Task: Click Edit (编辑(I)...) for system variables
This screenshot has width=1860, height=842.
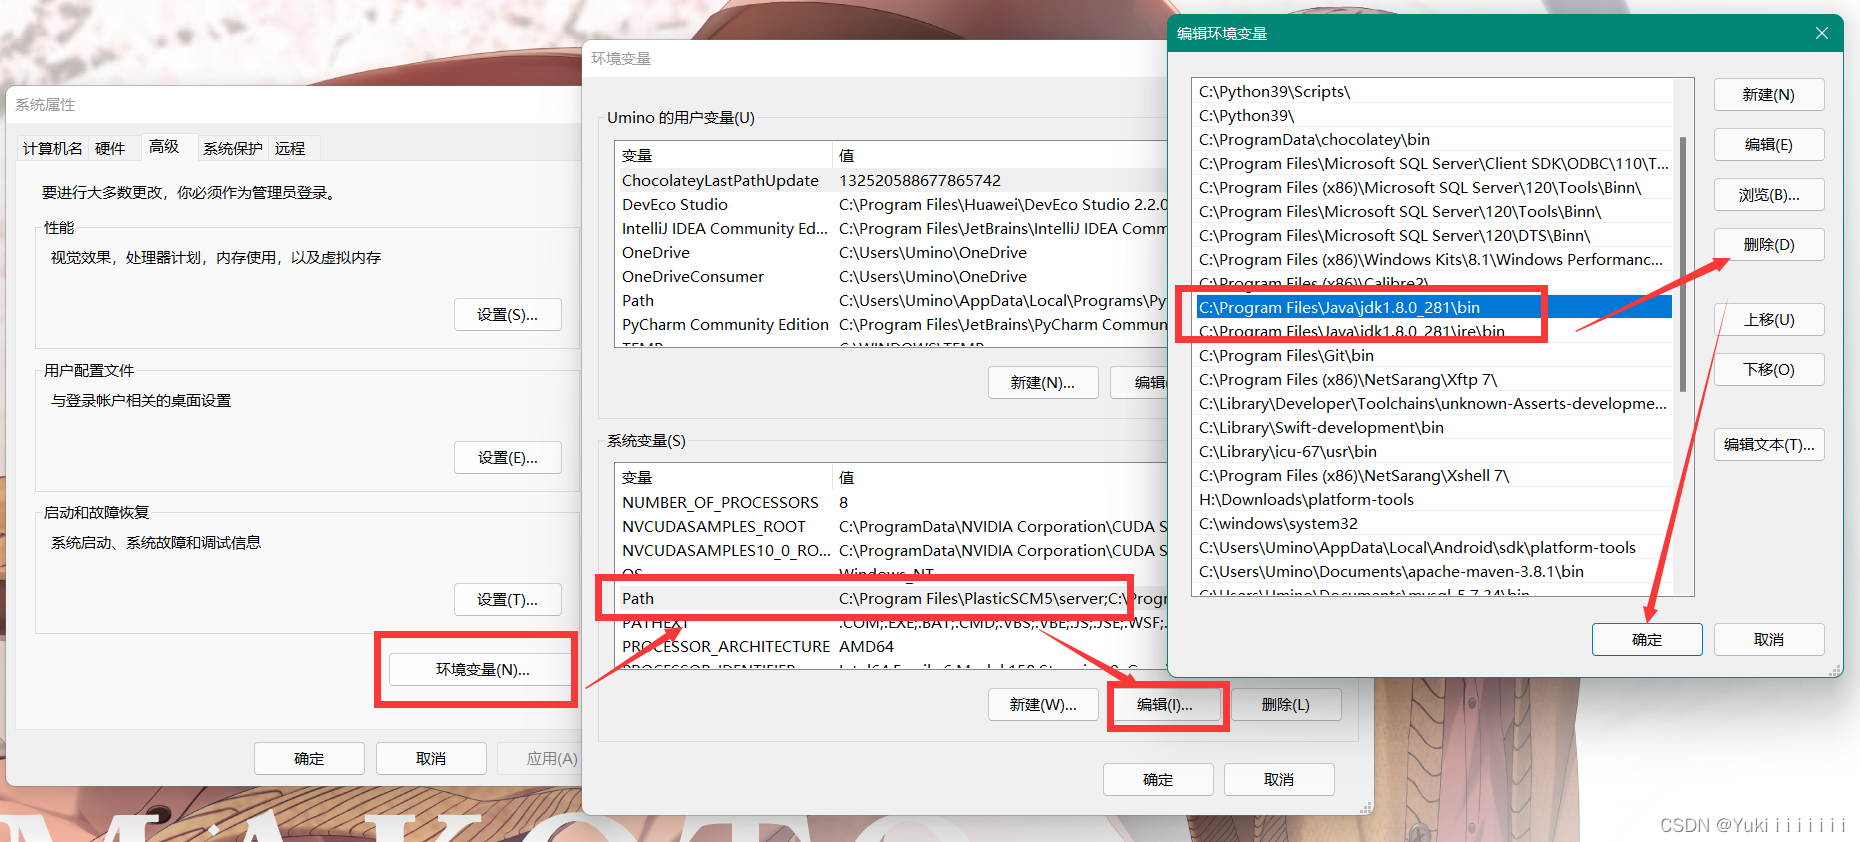Action: [x=1165, y=704]
